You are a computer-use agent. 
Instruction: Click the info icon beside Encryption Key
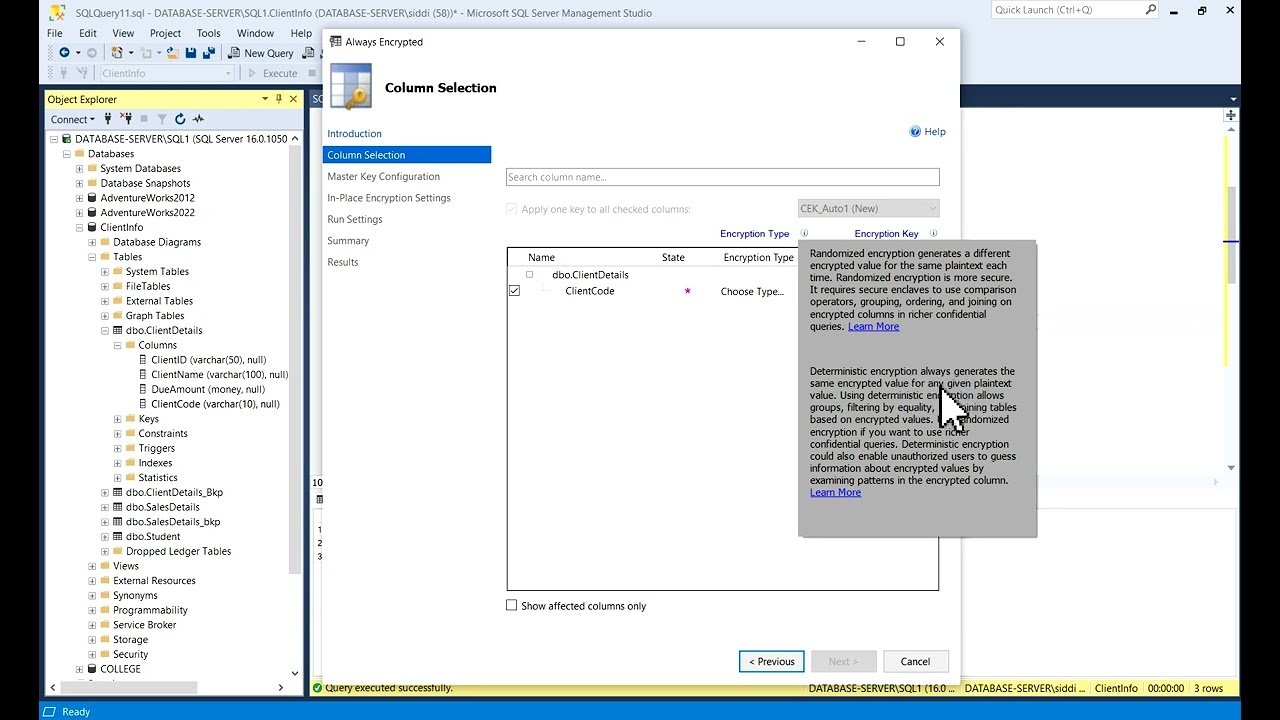(933, 233)
